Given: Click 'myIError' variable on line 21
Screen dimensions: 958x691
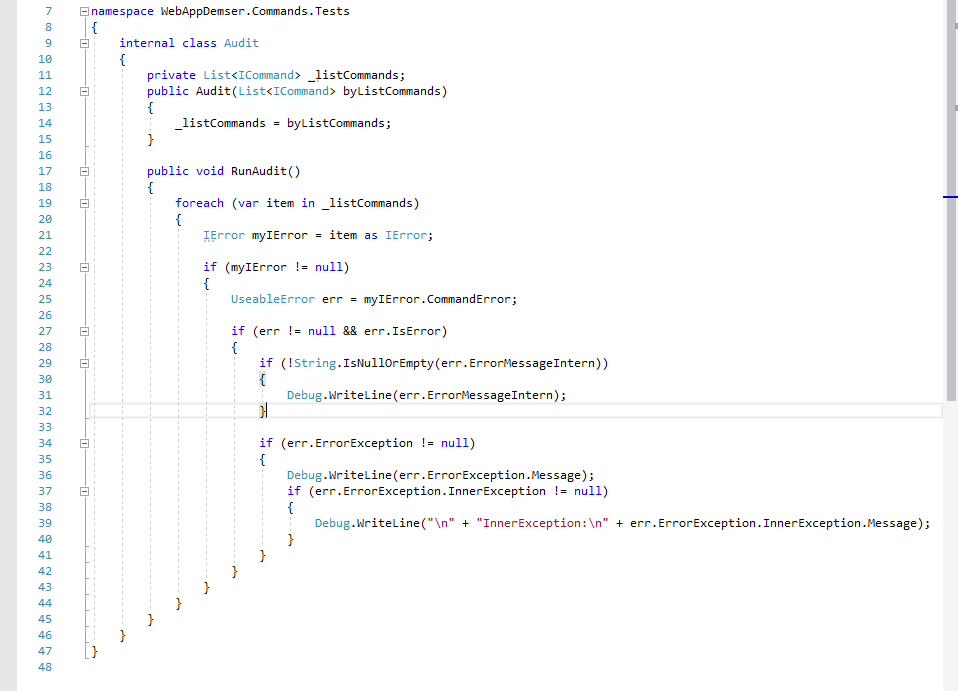Looking at the screenshot, I should point(280,235).
